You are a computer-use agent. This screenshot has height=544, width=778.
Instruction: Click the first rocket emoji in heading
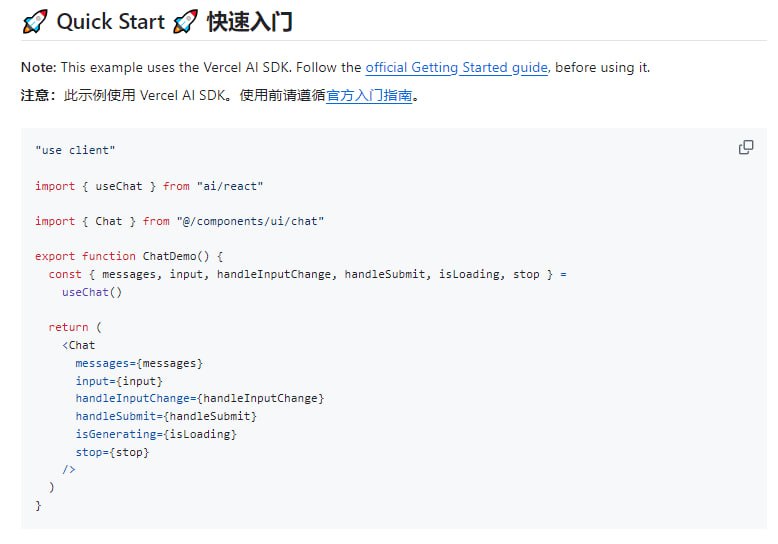[35, 22]
